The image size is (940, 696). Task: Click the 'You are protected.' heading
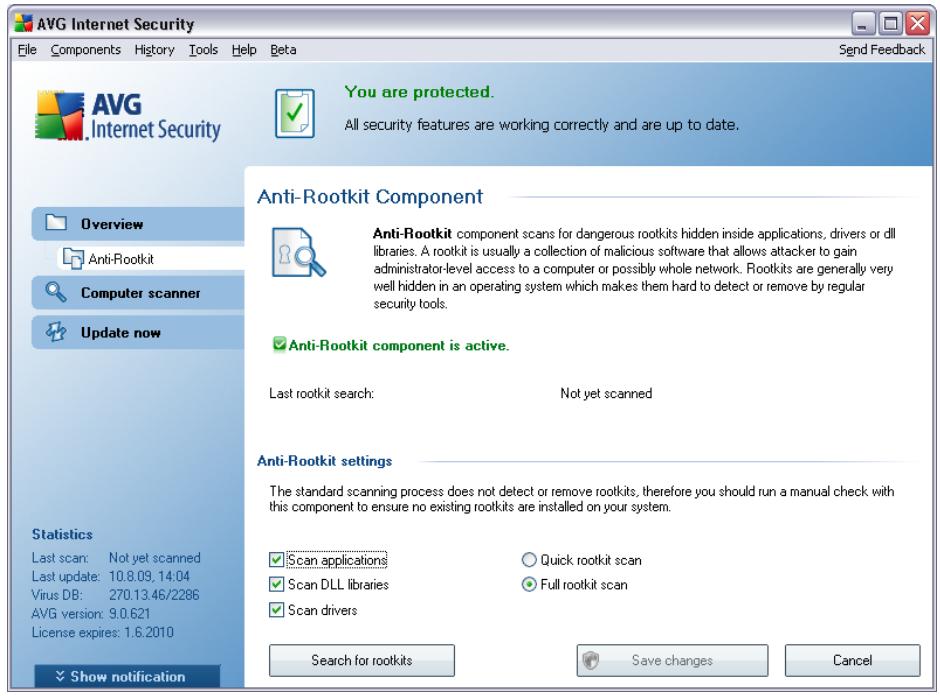coord(419,92)
